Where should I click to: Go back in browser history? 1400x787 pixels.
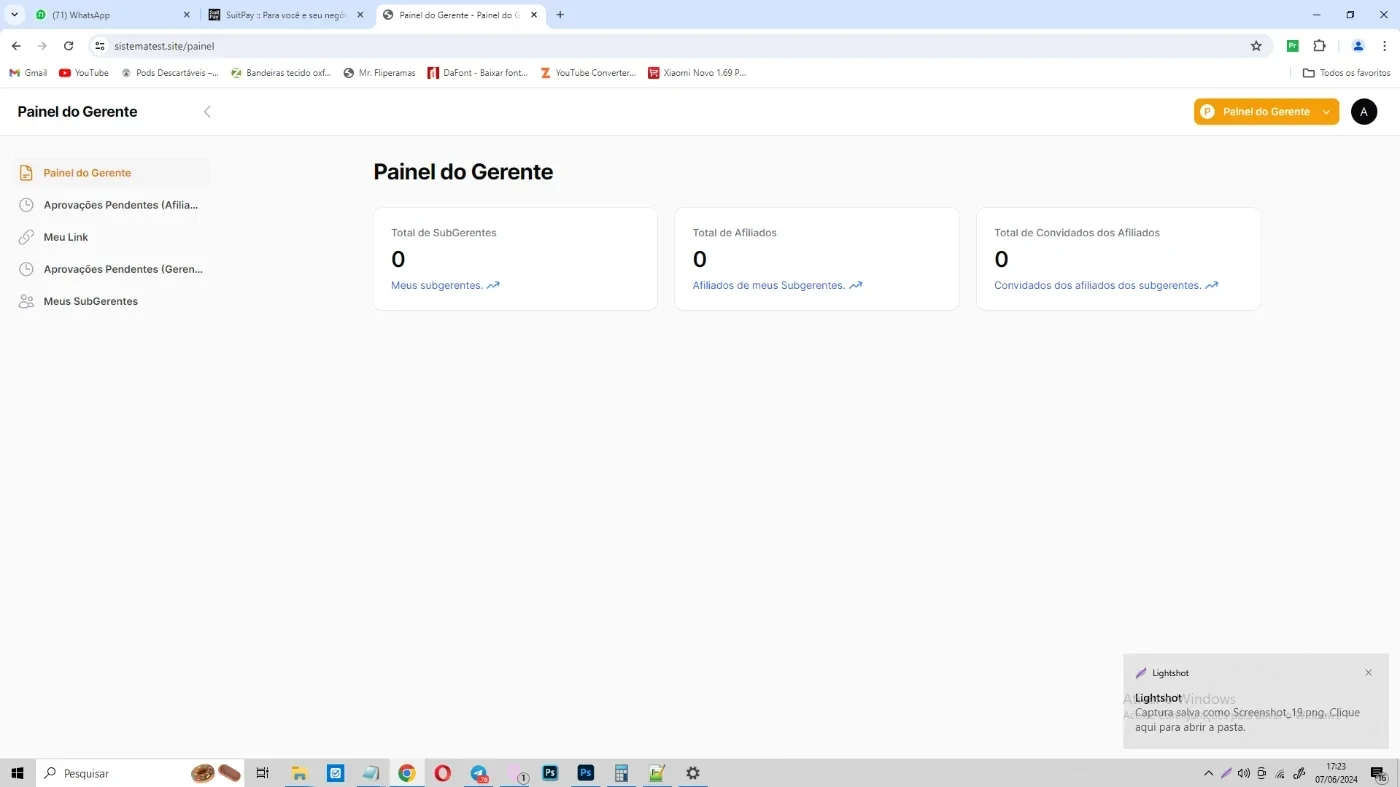click(16, 46)
